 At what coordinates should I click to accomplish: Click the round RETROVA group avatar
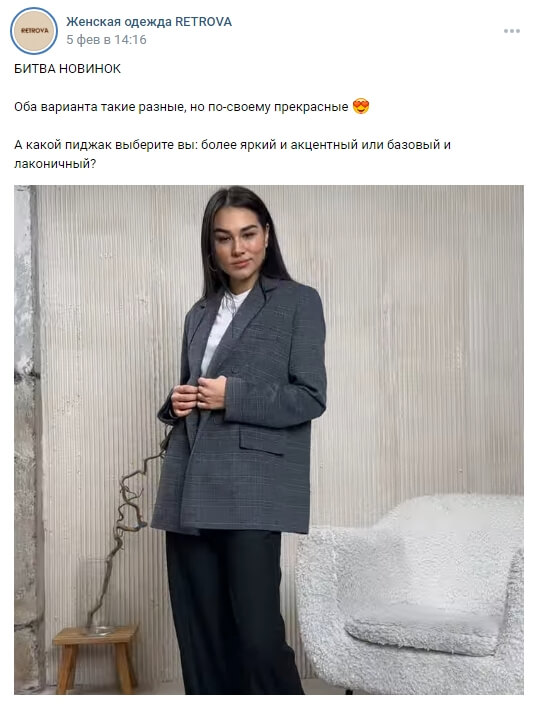coord(34,31)
